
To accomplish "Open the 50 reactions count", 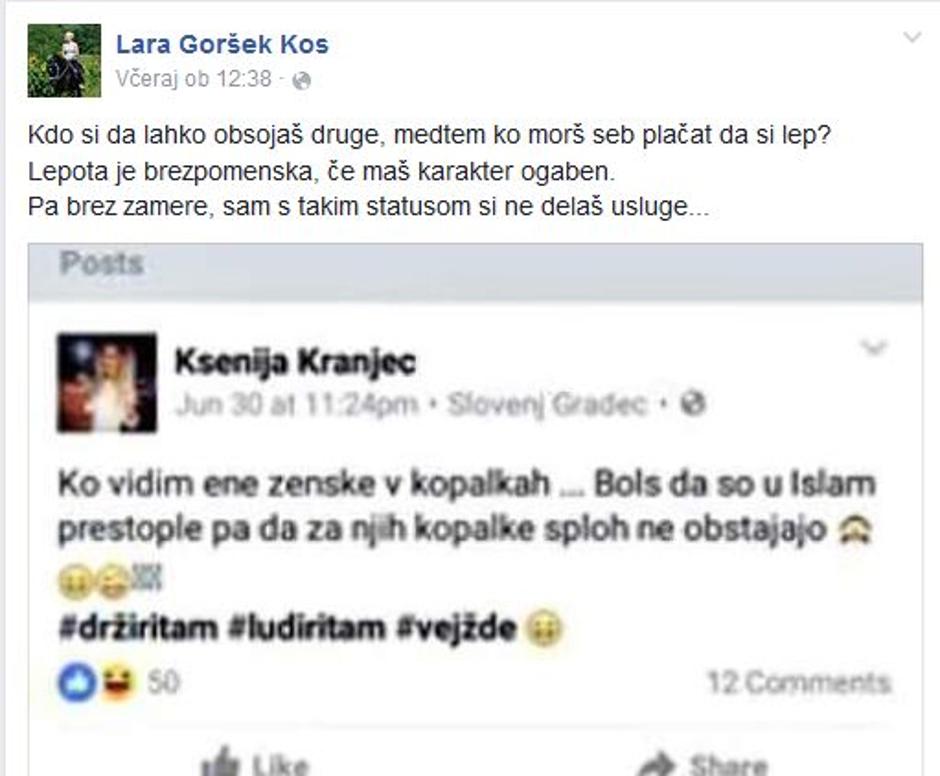I will pos(164,682).
